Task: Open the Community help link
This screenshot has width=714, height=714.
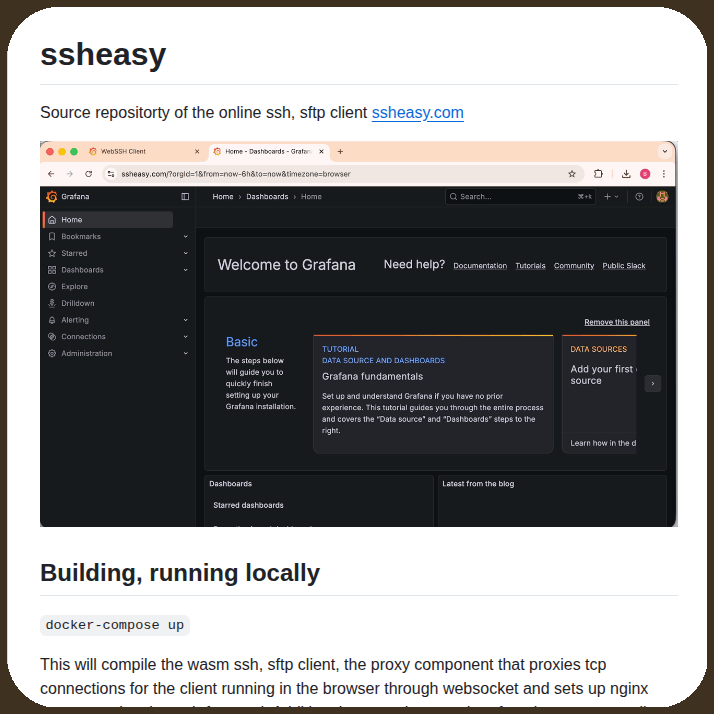Action: (x=574, y=265)
